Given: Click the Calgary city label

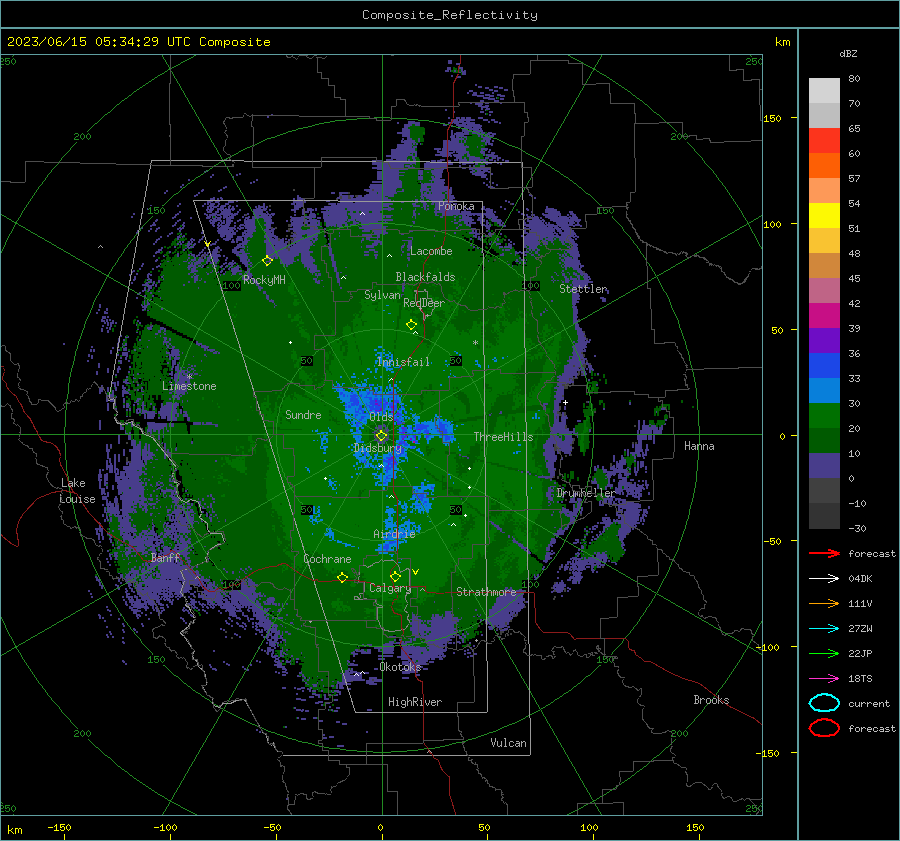Looking at the screenshot, I should pos(390,588).
